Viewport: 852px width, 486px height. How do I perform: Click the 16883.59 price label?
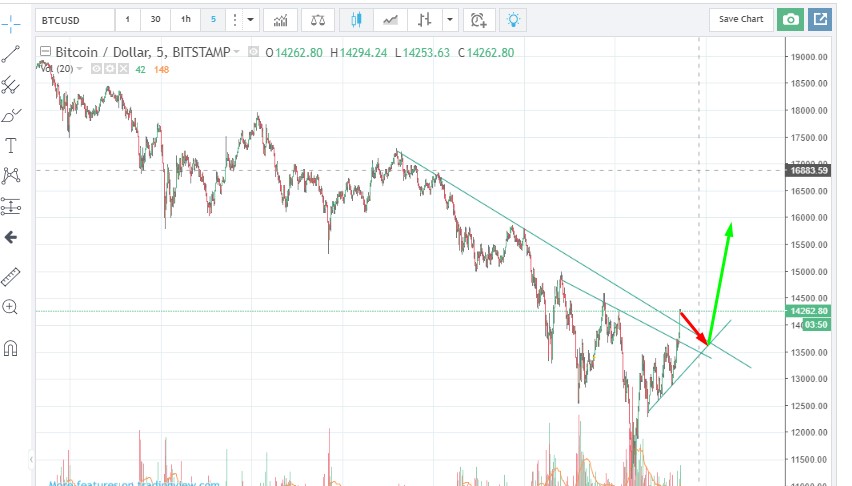click(809, 171)
